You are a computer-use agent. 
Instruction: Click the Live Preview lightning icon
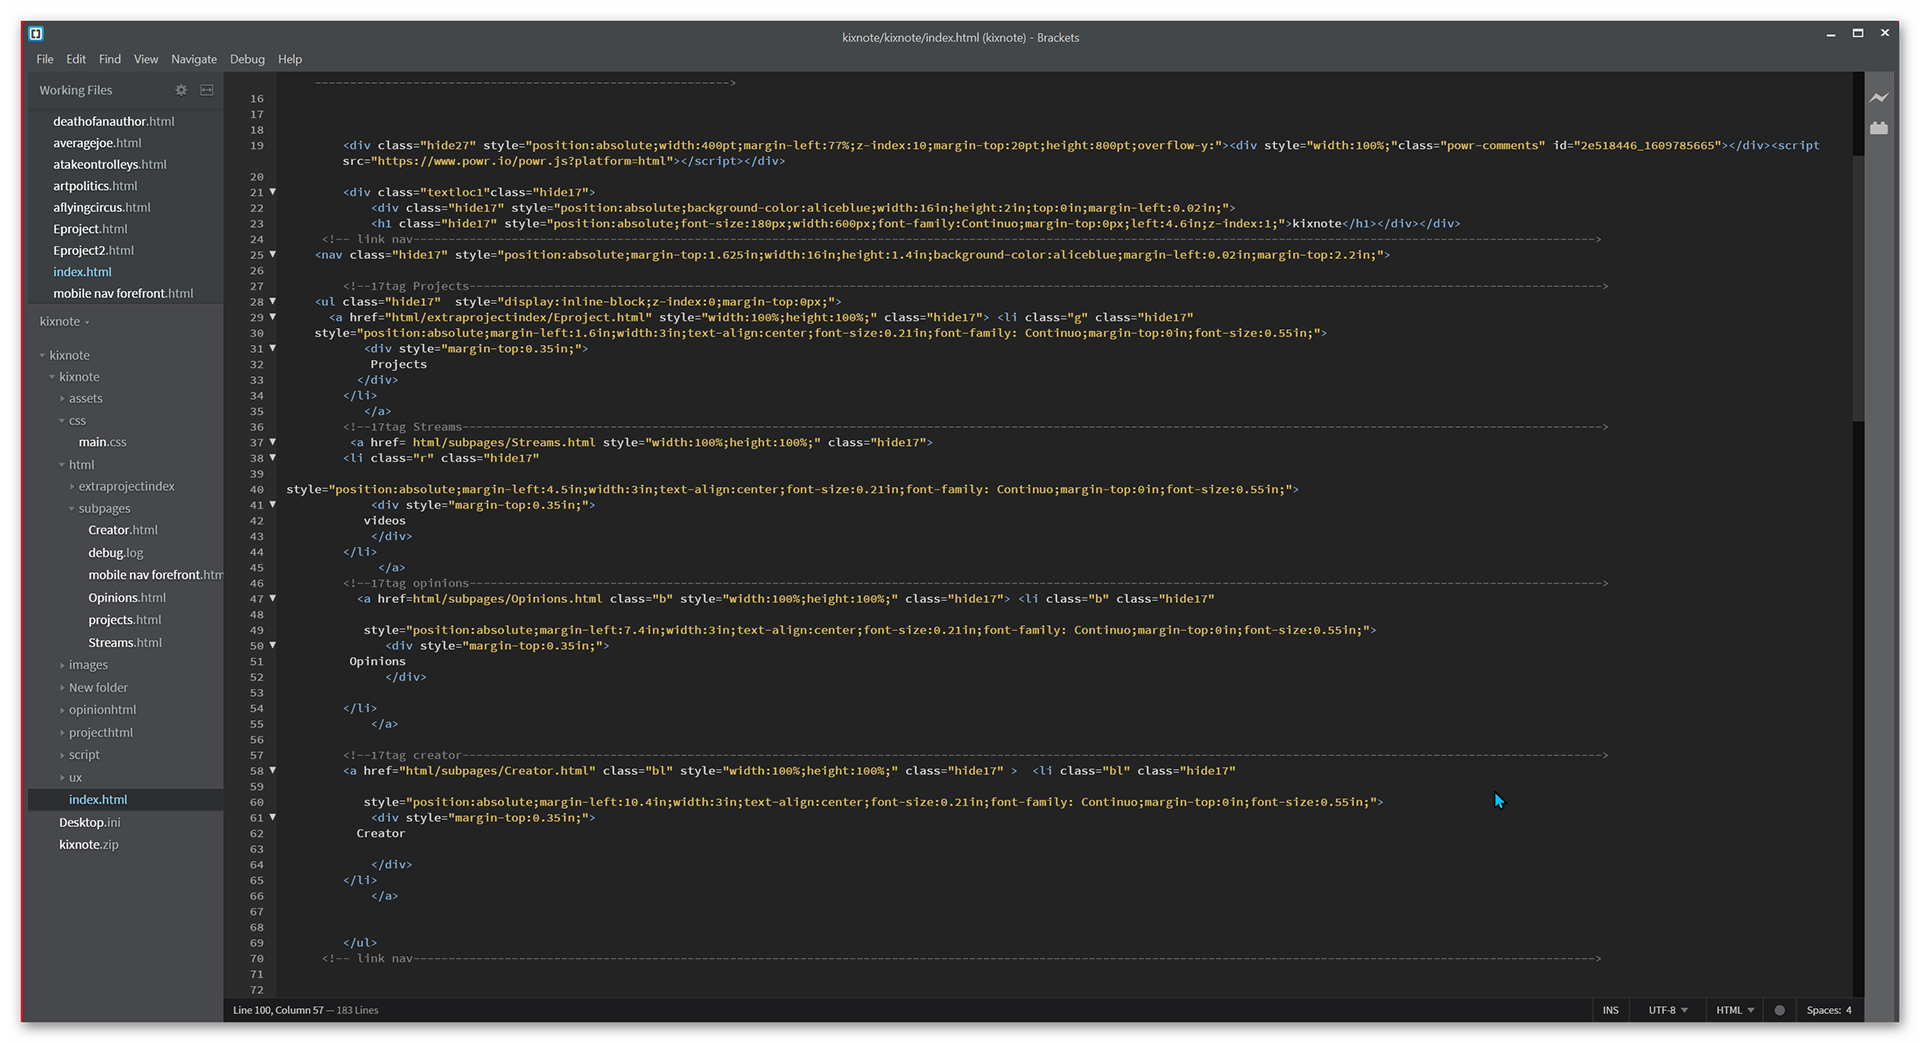tap(1879, 98)
